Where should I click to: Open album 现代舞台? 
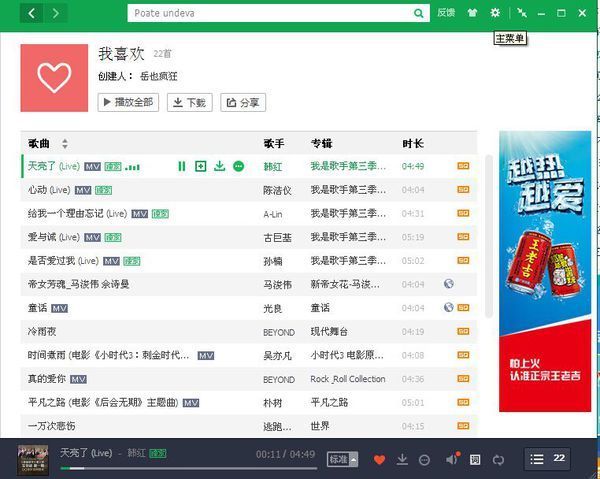click(329, 331)
